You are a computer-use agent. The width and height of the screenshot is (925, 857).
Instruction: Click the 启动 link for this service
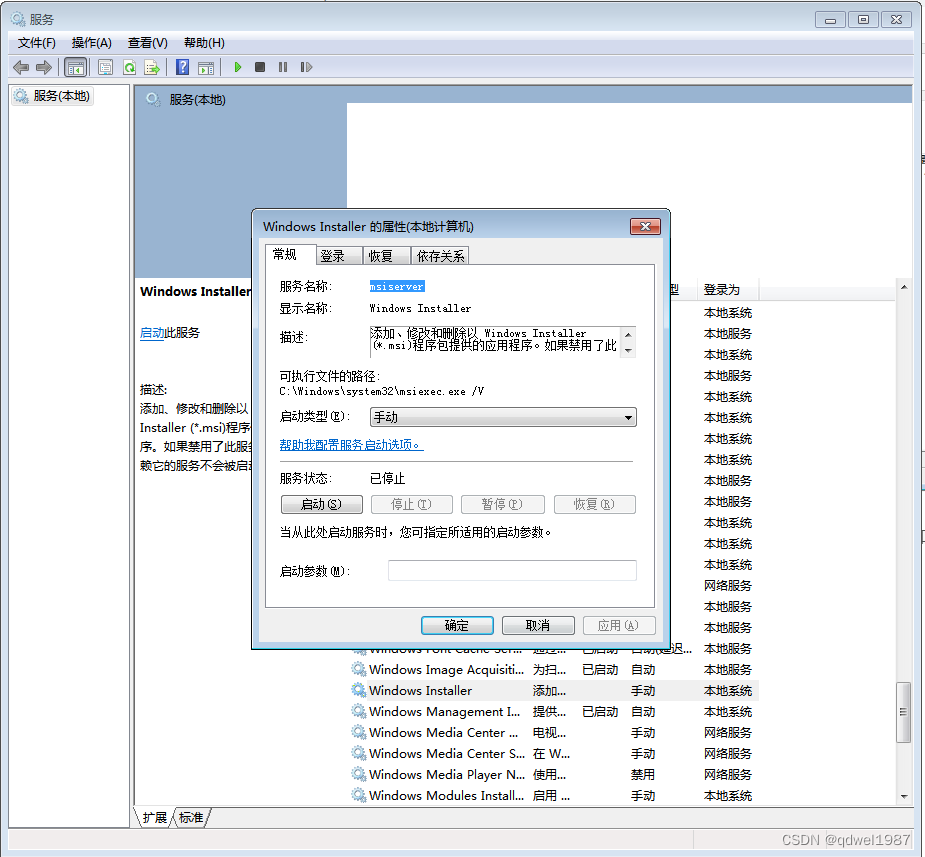[x=152, y=333]
